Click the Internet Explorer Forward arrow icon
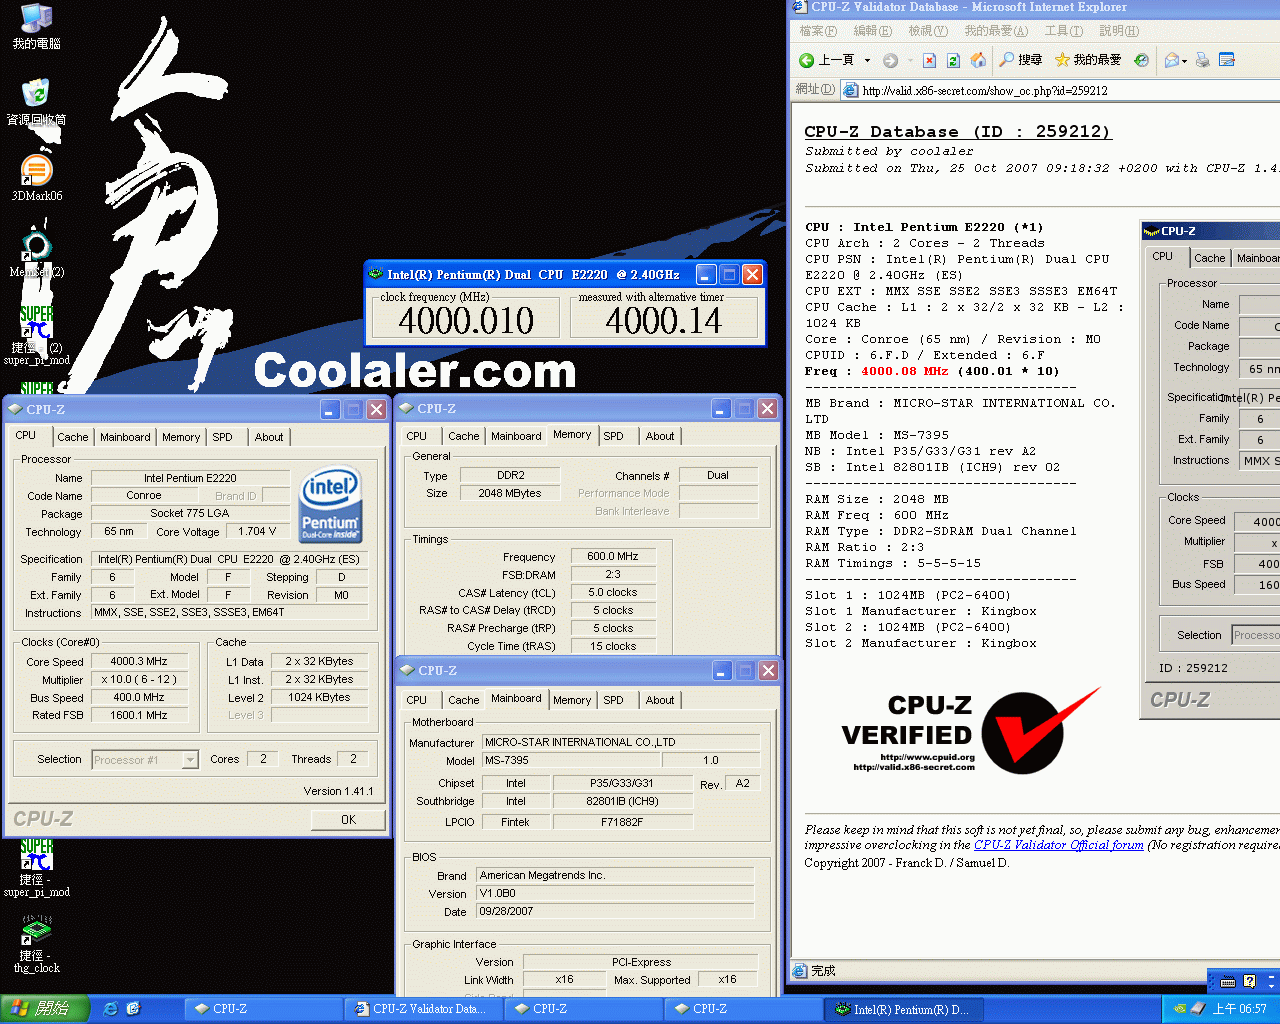 (x=890, y=60)
